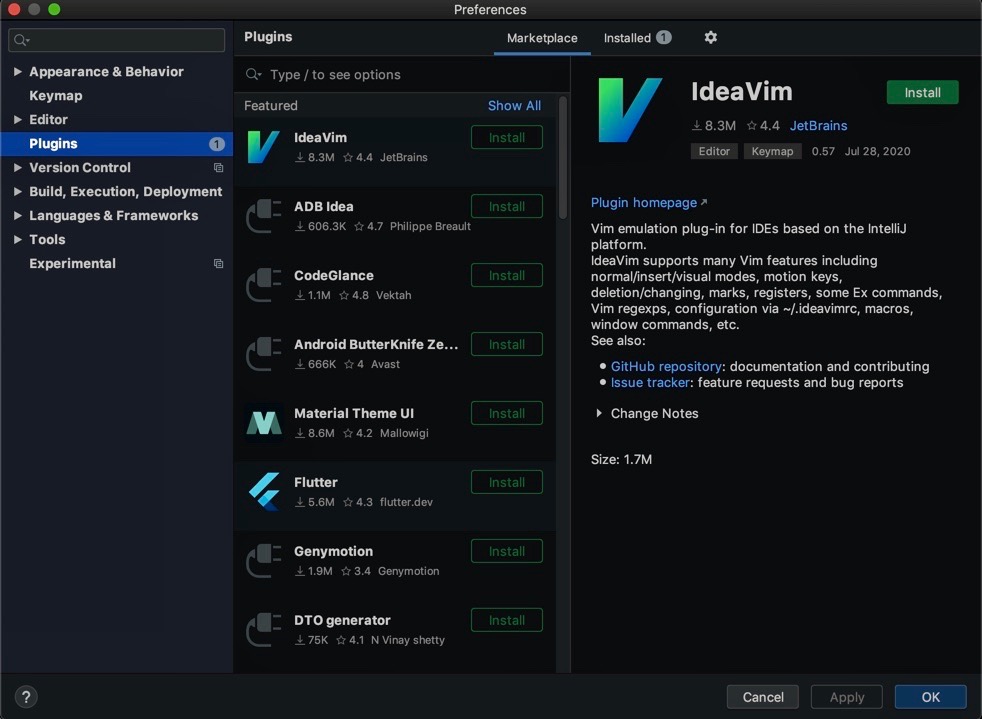Install IdeaVim from the featured list
Screen dimensions: 982x719
pos(507,138)
